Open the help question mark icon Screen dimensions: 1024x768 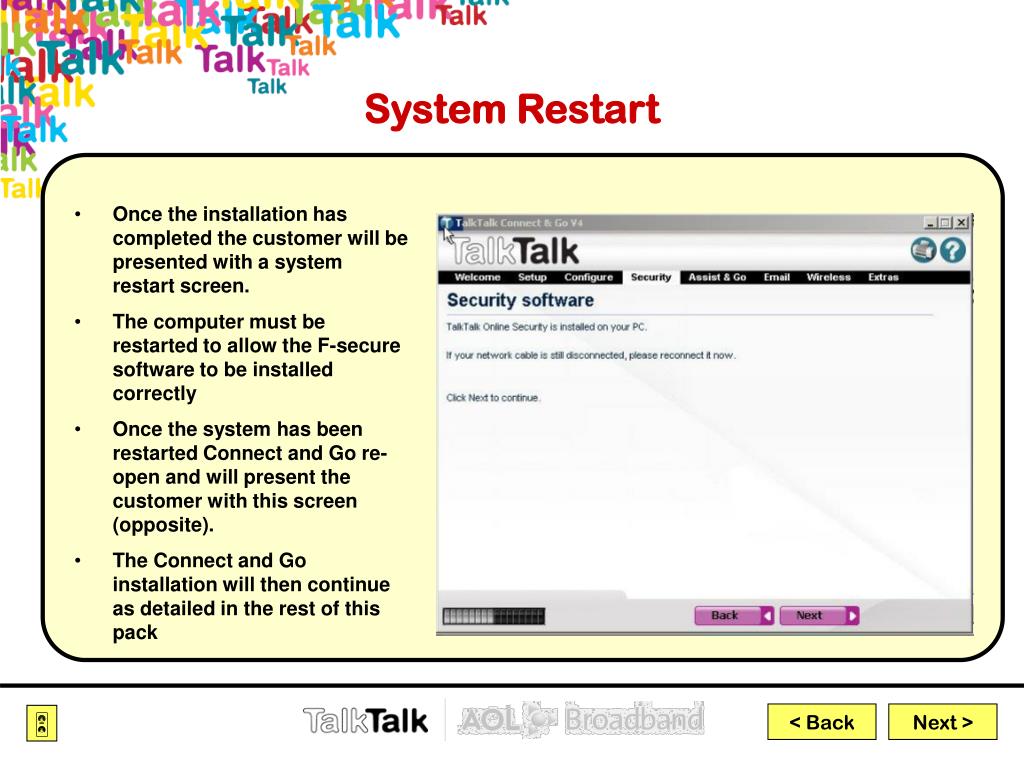(953, 250)
